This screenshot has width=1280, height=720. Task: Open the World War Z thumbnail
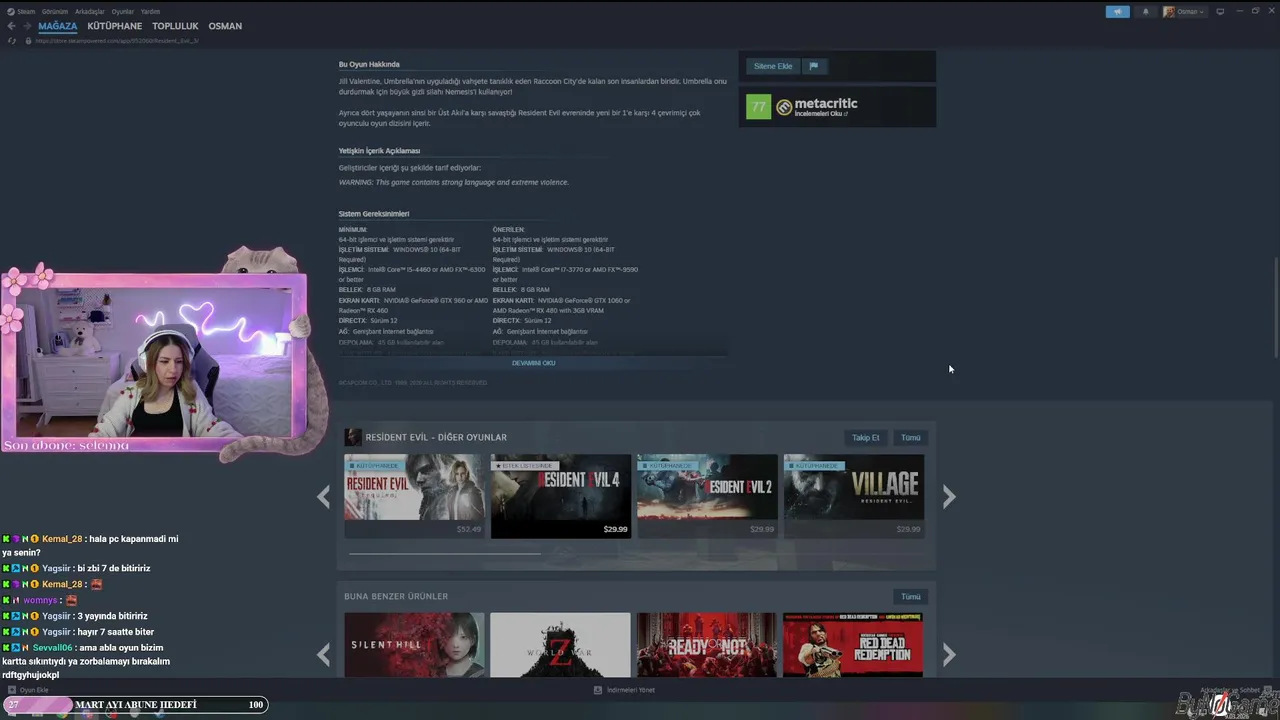click(x=560, y=645)
